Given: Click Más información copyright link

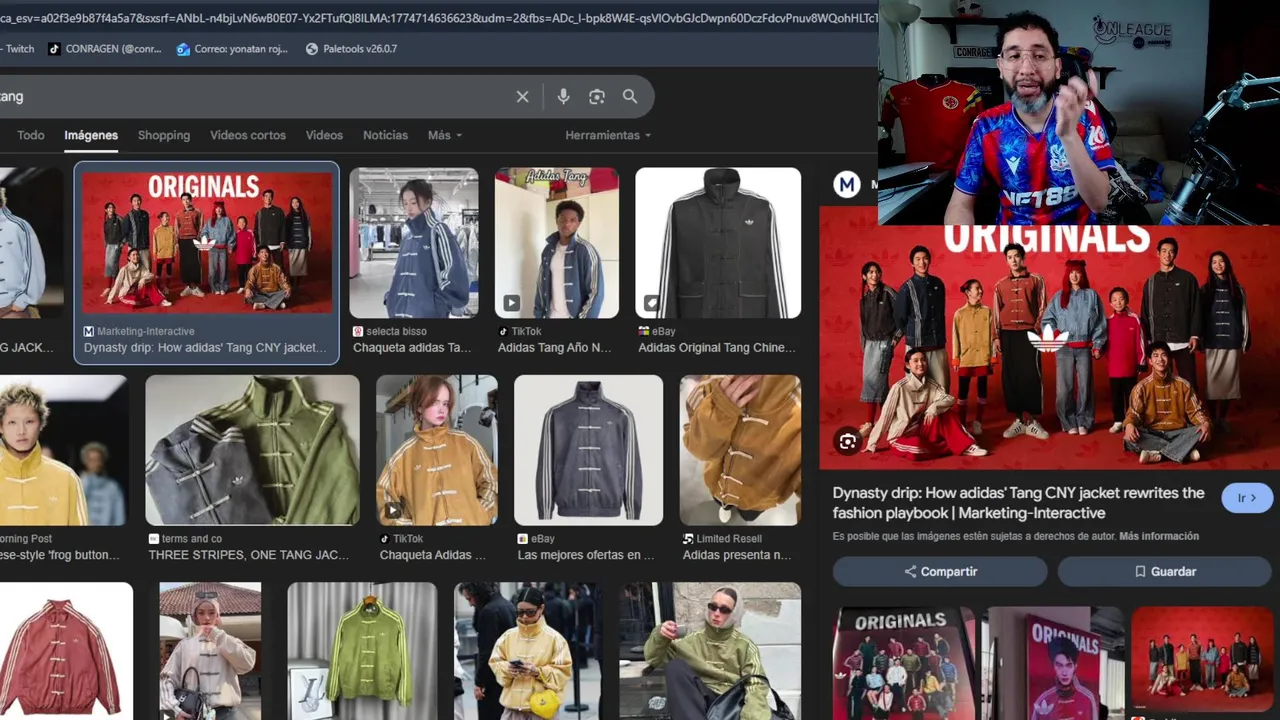Looking at the screenshot, I should point(1159,536).
